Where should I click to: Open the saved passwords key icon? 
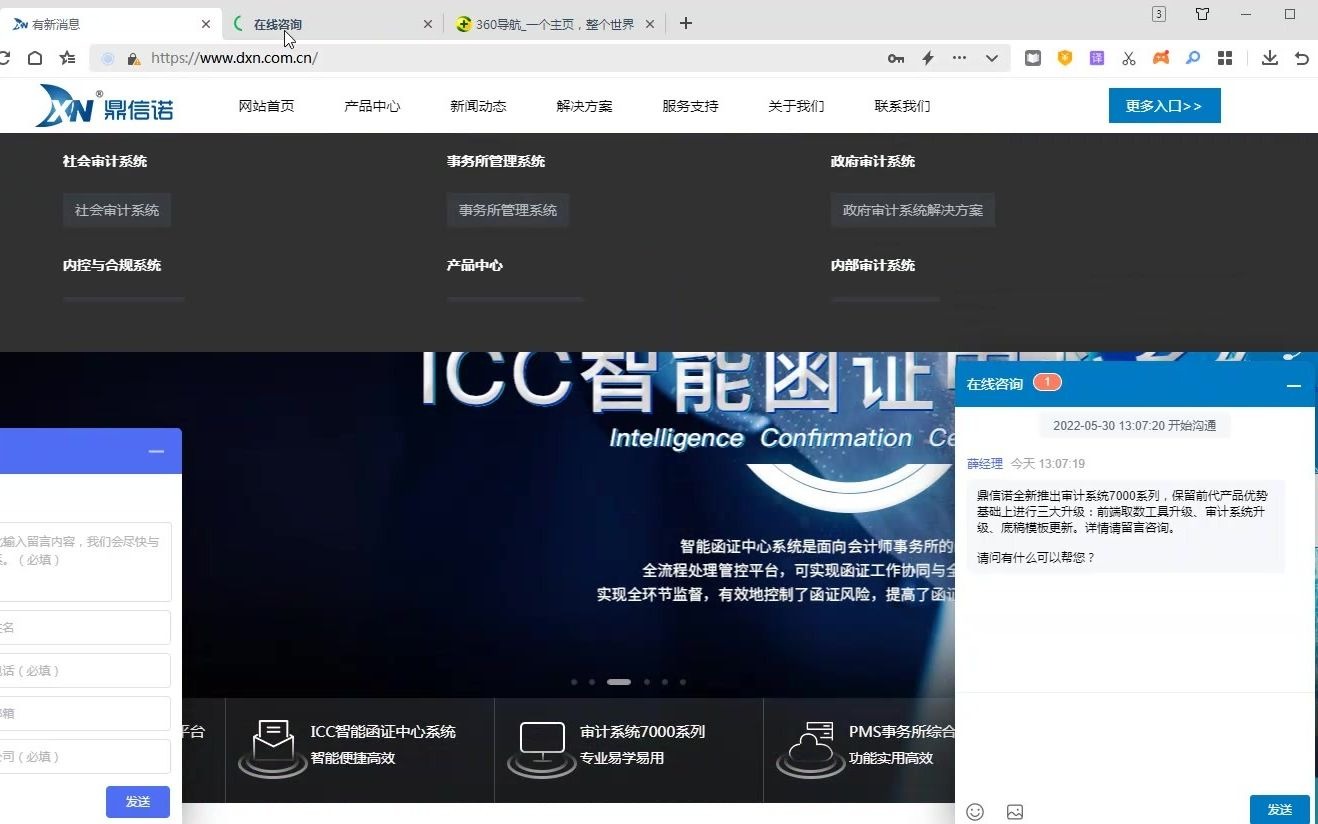[896, 58]
